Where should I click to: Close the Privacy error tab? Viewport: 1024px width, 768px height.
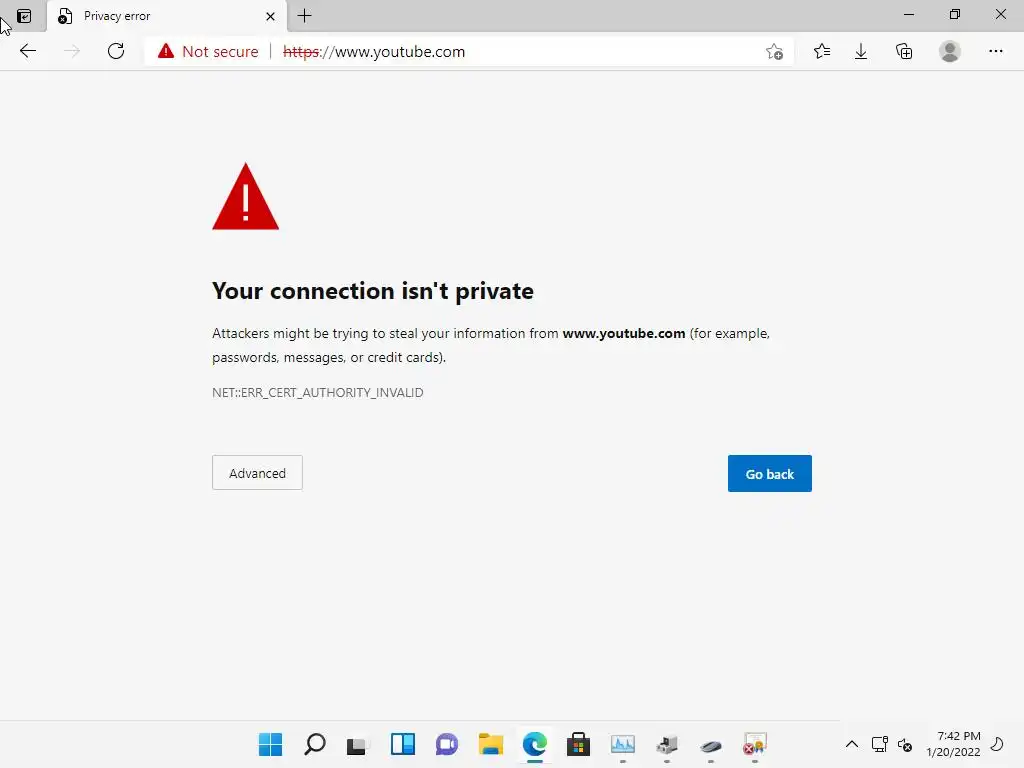coord(270,16)
